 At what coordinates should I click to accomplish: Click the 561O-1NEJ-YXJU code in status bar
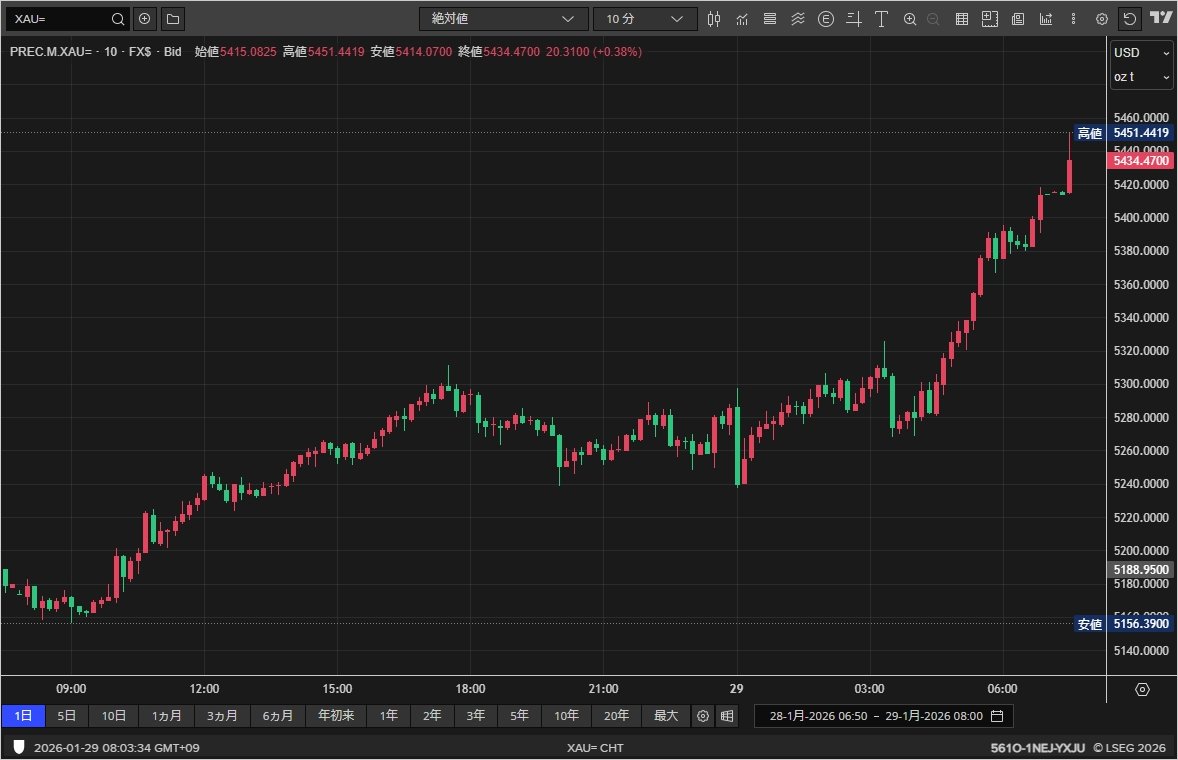[1038, 748]
